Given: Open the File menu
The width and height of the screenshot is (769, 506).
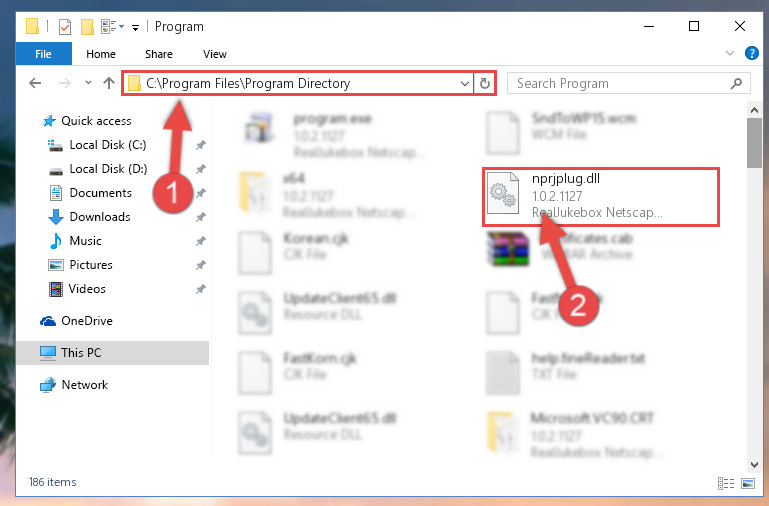Looking at the screenshot, I should pyautogui.click(x=44, y=54).
